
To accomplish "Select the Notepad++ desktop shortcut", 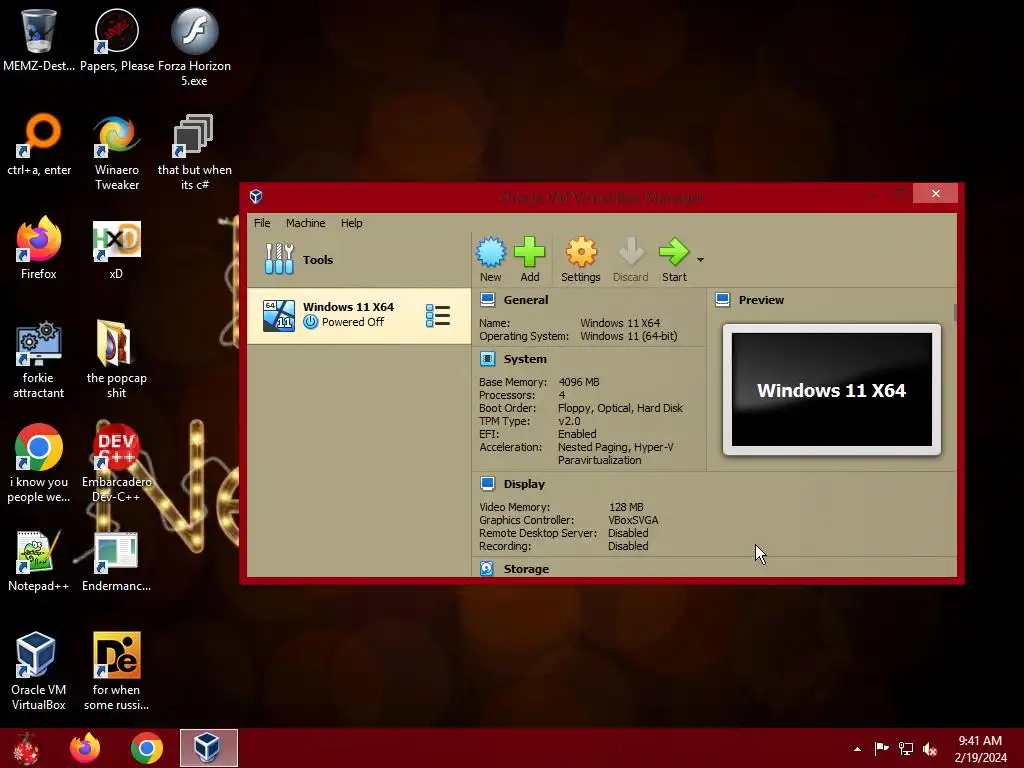I will pos(39,561).
